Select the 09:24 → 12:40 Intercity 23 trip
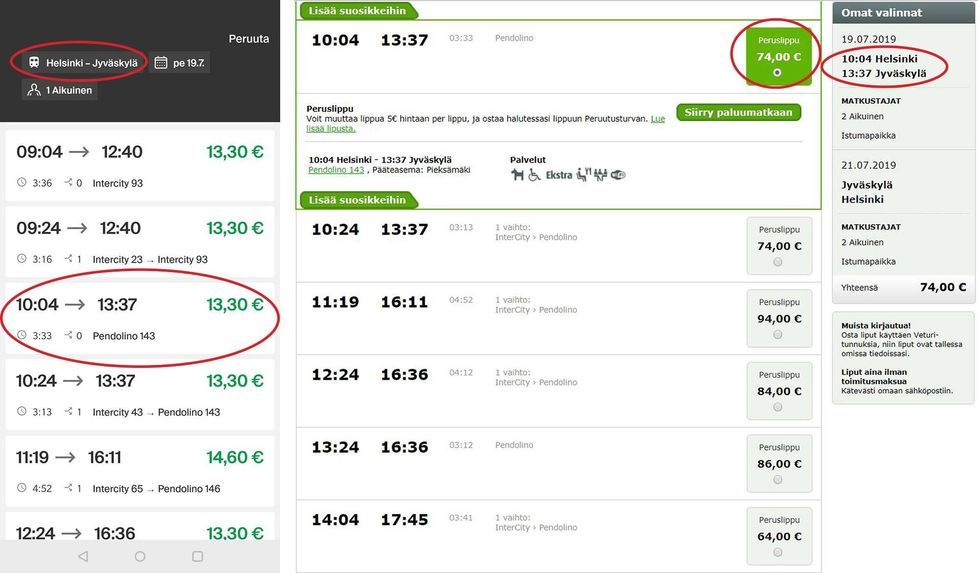 tap(140, 242)
